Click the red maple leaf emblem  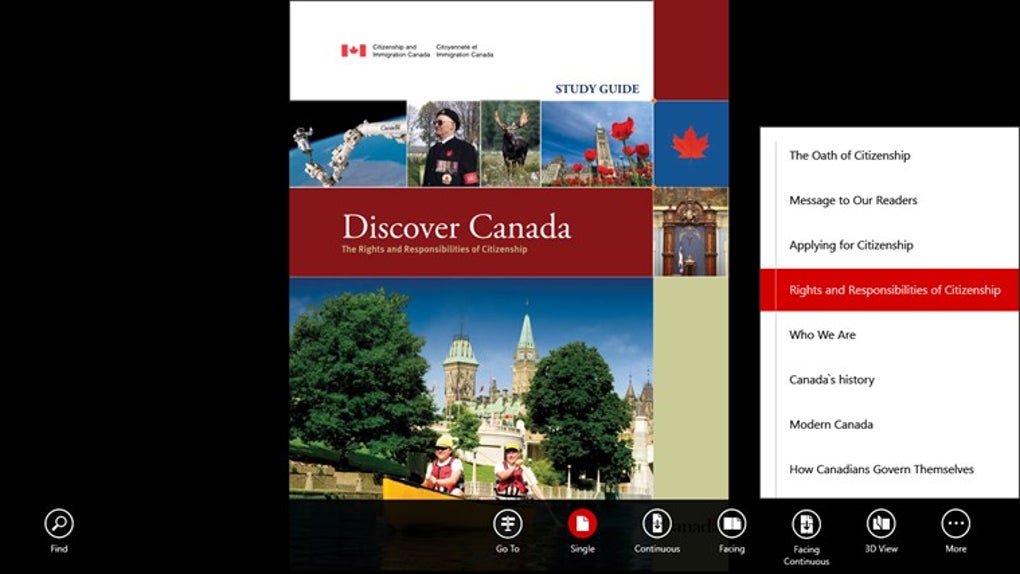(691, 143)
